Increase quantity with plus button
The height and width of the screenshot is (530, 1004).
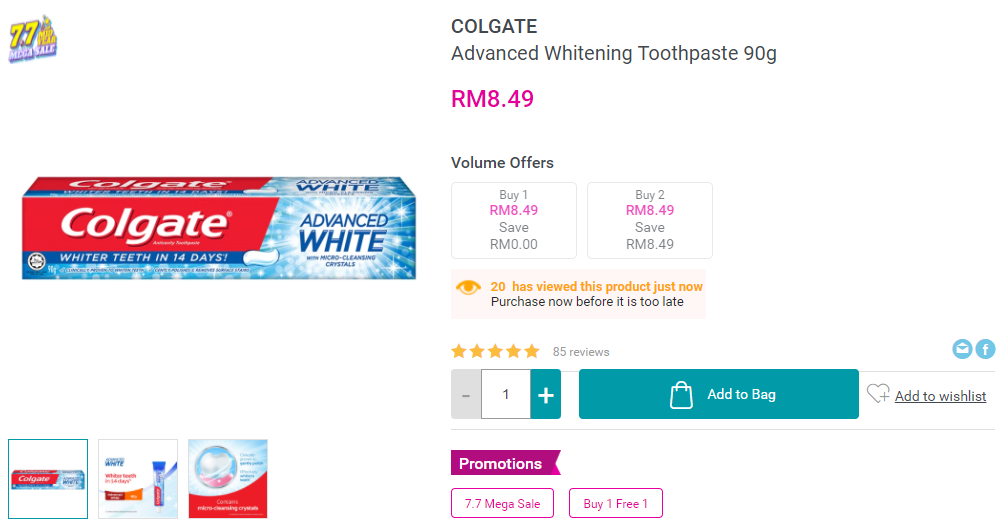pos(546,394)
